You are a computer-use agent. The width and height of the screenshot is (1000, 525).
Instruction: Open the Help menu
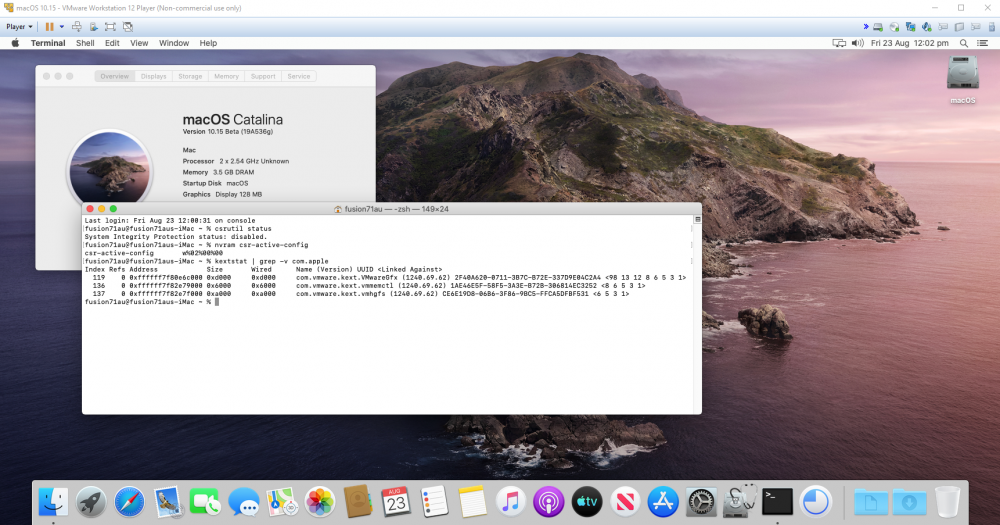point(208,43)
